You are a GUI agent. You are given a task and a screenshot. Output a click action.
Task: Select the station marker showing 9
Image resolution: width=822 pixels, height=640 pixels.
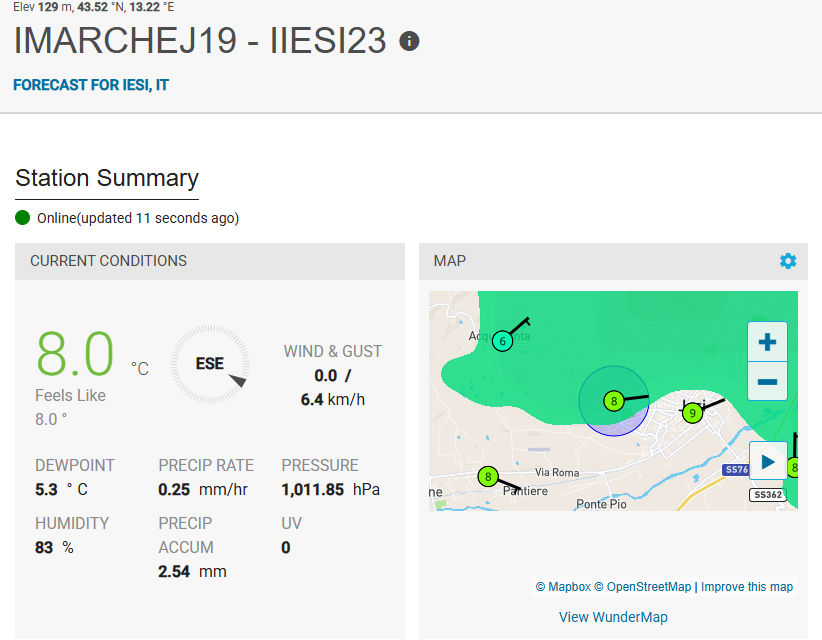pos(692,412)
